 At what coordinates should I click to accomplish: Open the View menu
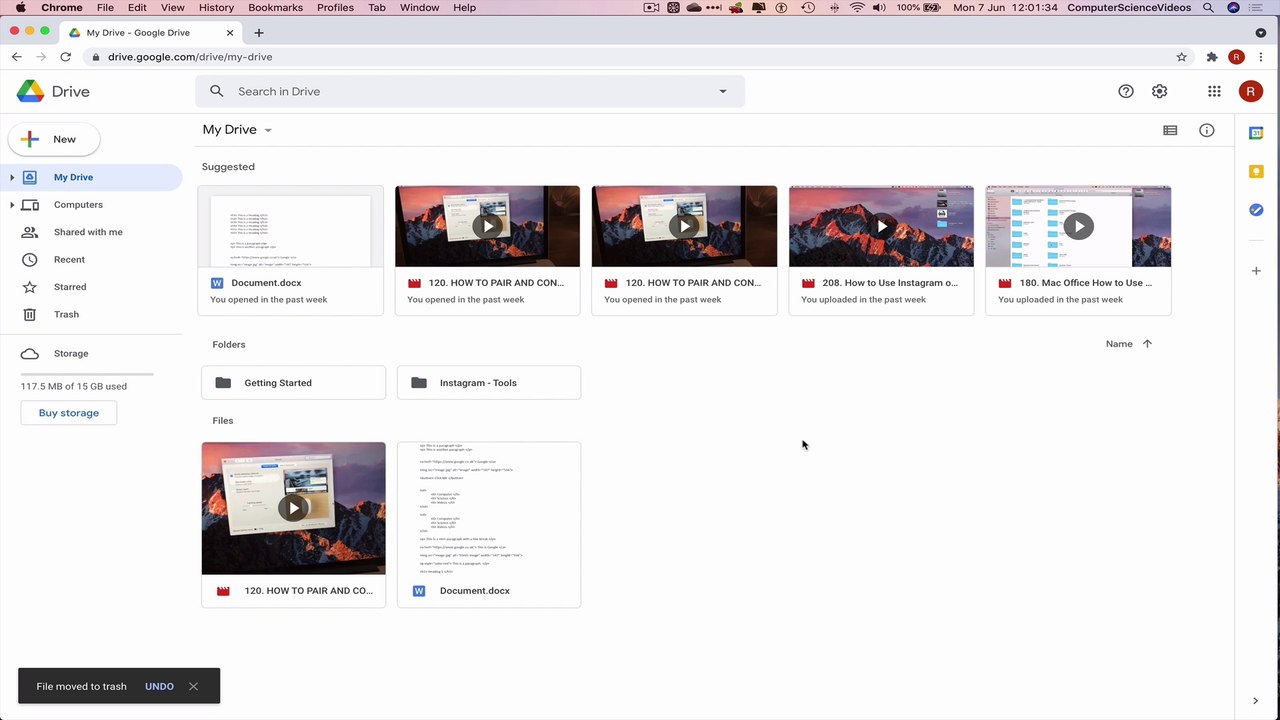tap(173, 7)
